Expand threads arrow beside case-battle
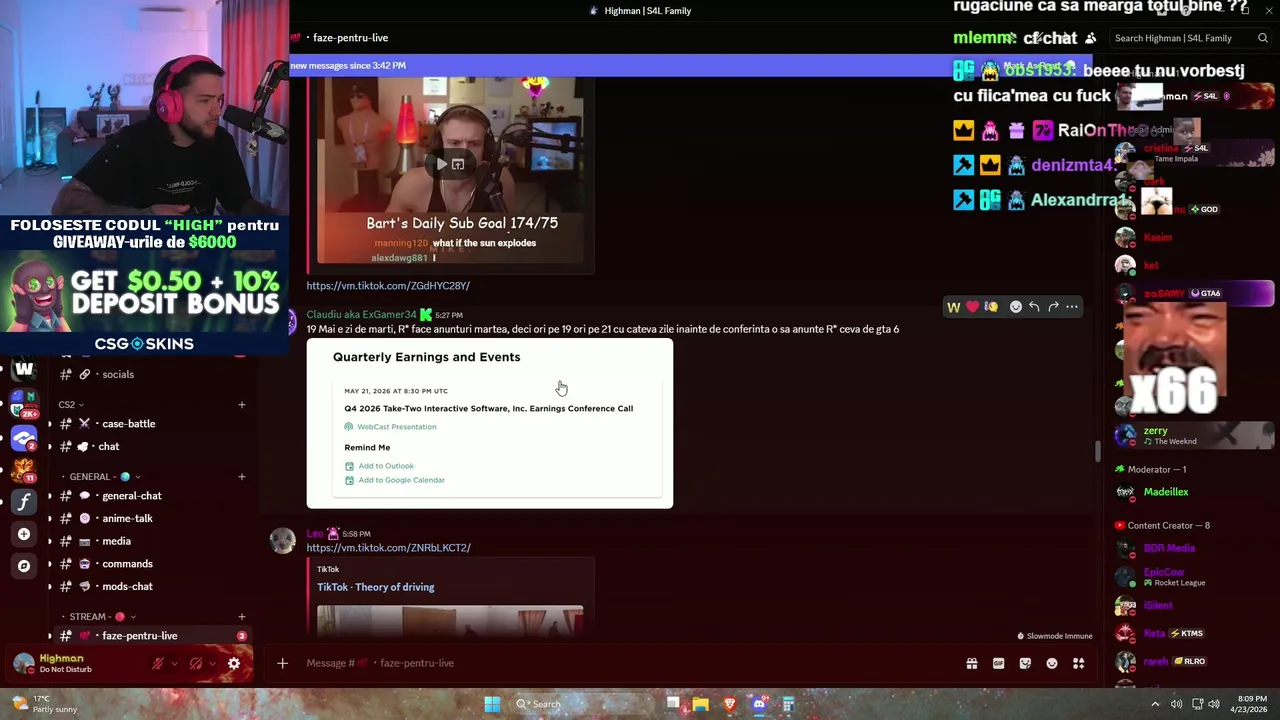Image resolution: width=1280 pixels, height=720 pixels. [x=50, y=424]
